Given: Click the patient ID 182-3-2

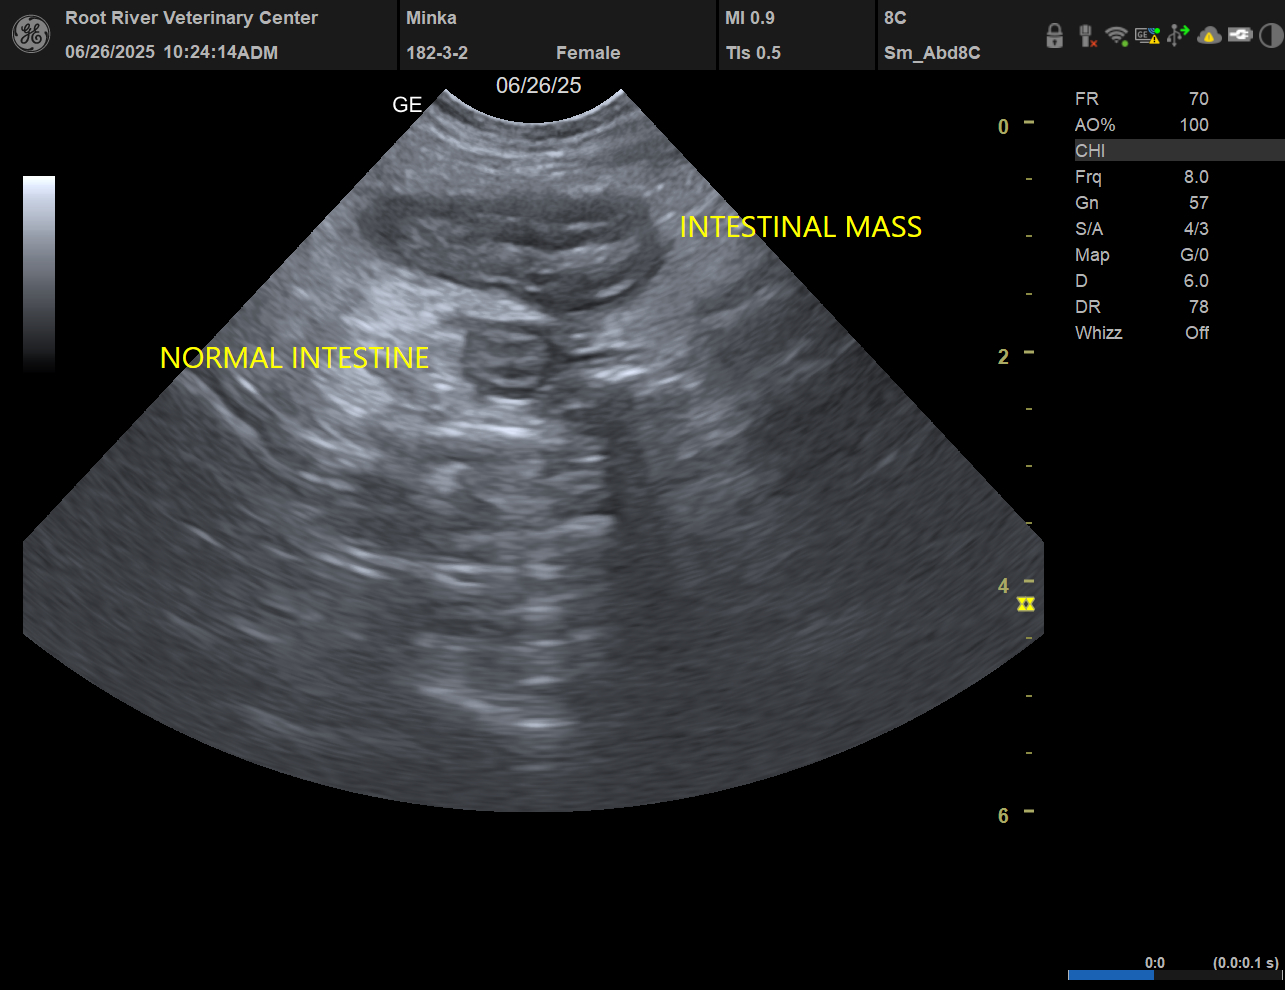Looking at the screenshot, I should pyautogui.click(x=437, y=53).
